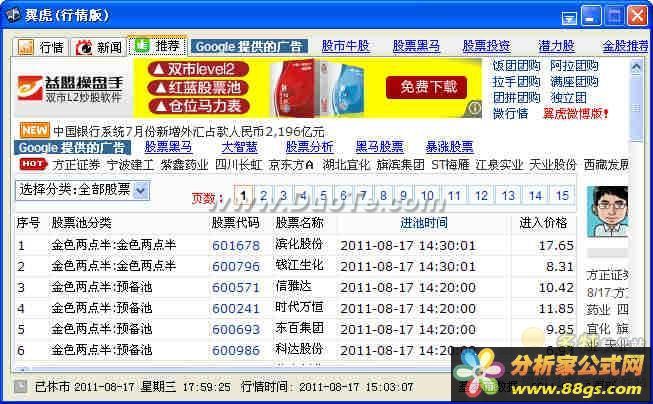Image resolution: width=653 pixels, height=404 pixels.
Task: Go to page 5
Action: [323, 195]
